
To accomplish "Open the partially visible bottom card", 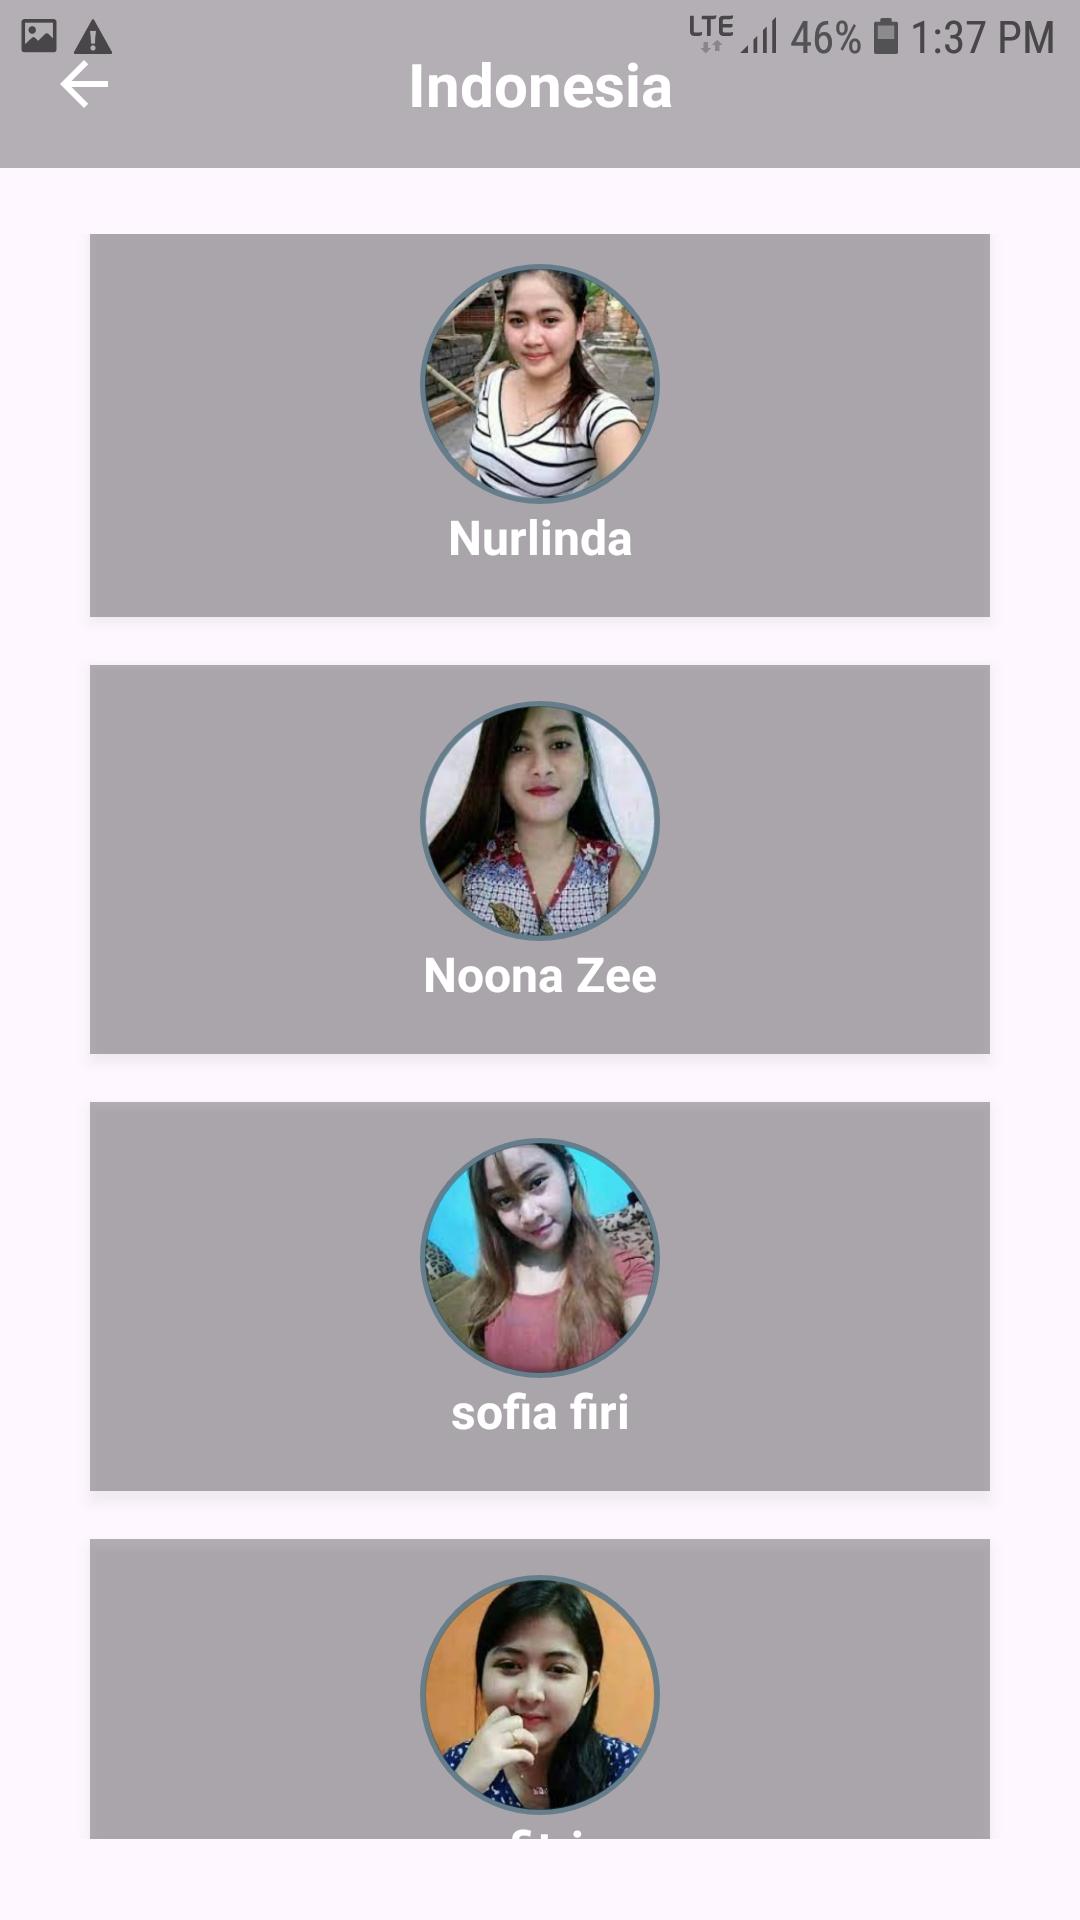I will coord(540,1688).
